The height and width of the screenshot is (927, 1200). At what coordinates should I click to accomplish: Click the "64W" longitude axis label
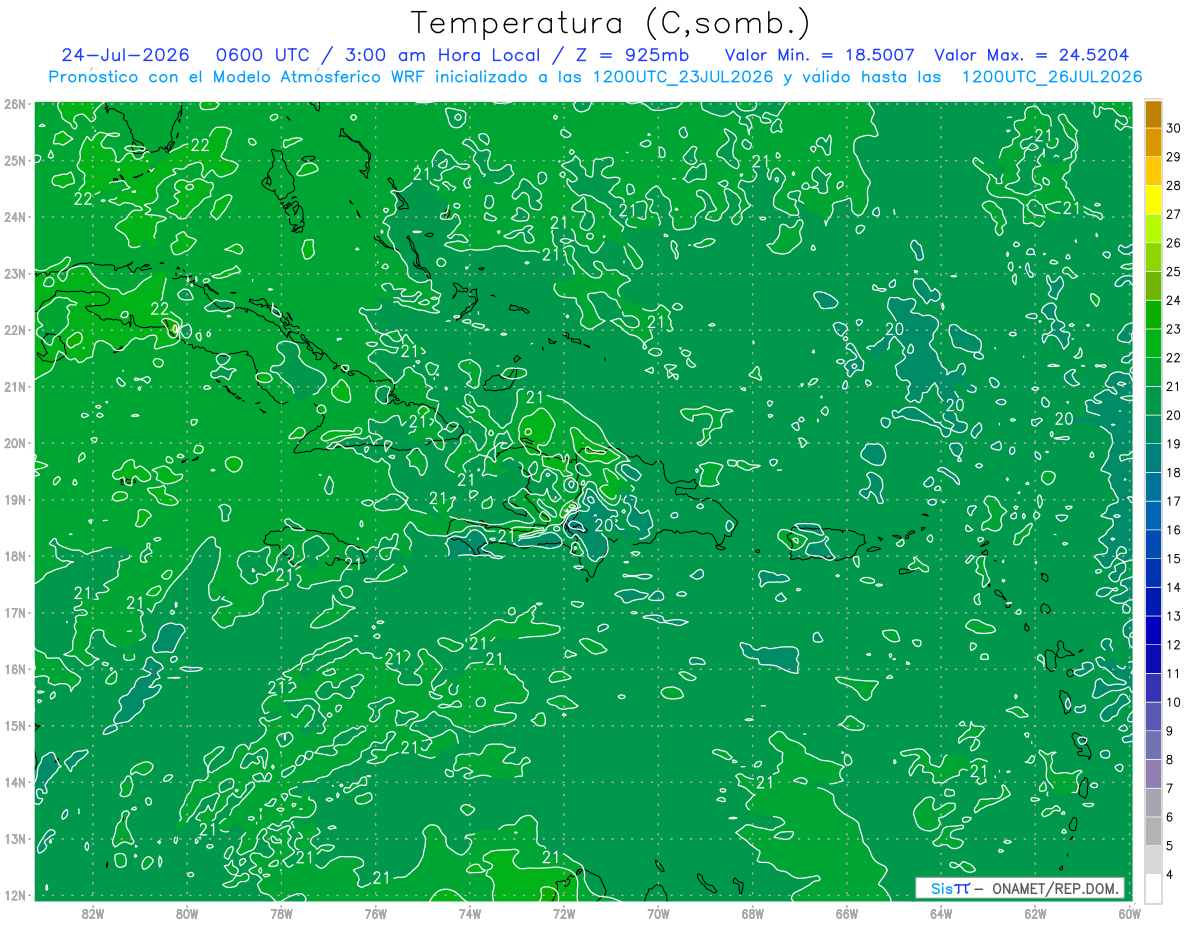click(941, 913)
